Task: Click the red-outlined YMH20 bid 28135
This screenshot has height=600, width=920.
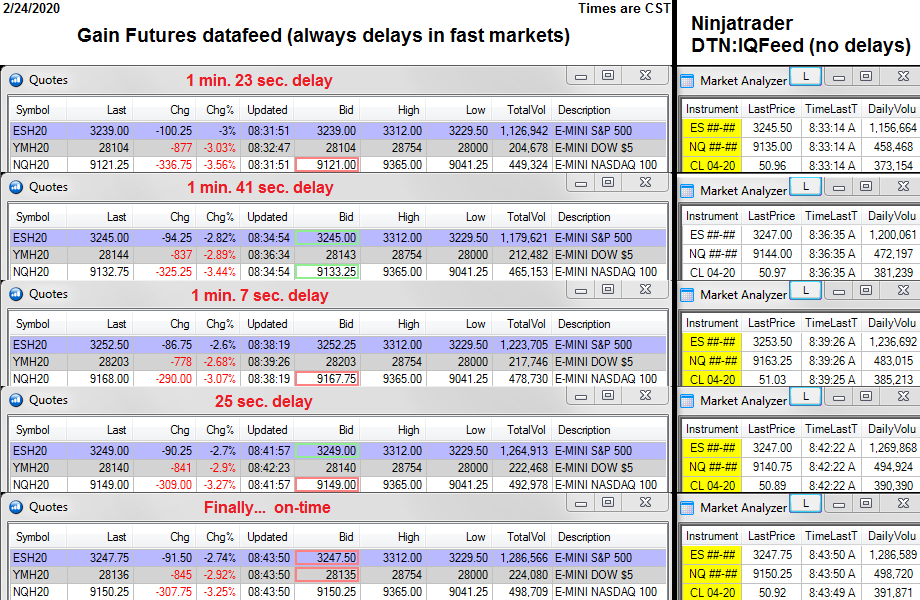Action: click(x=327, y=575)
